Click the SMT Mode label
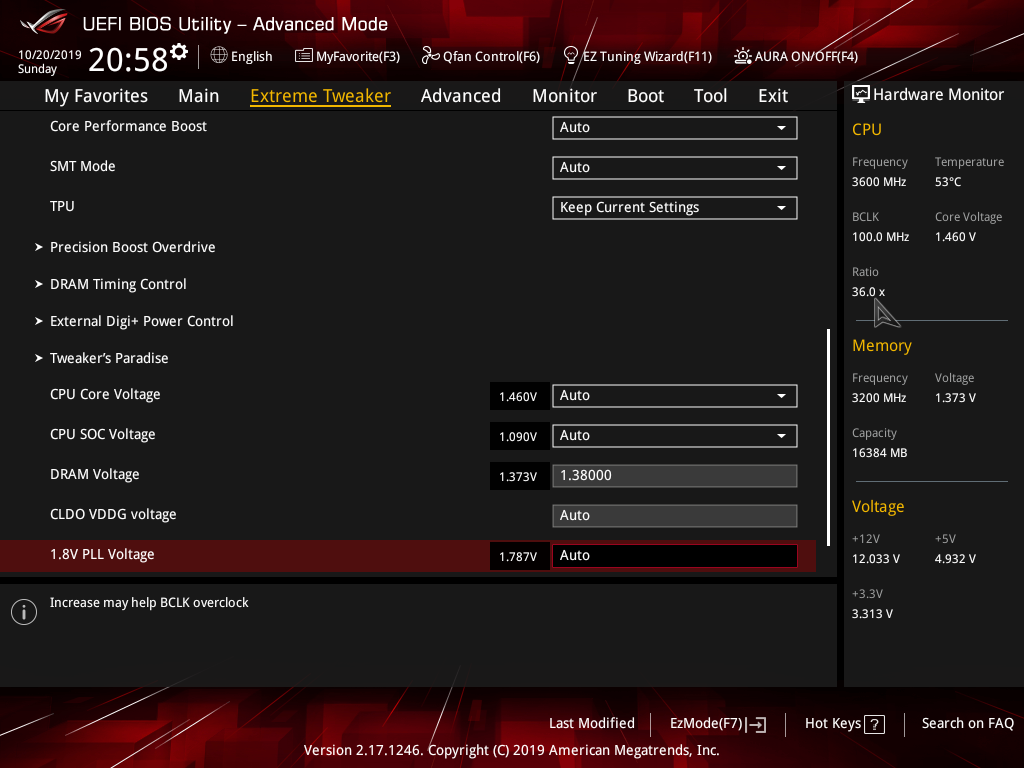The image size is (1024, 768). [x=82, y=166]
